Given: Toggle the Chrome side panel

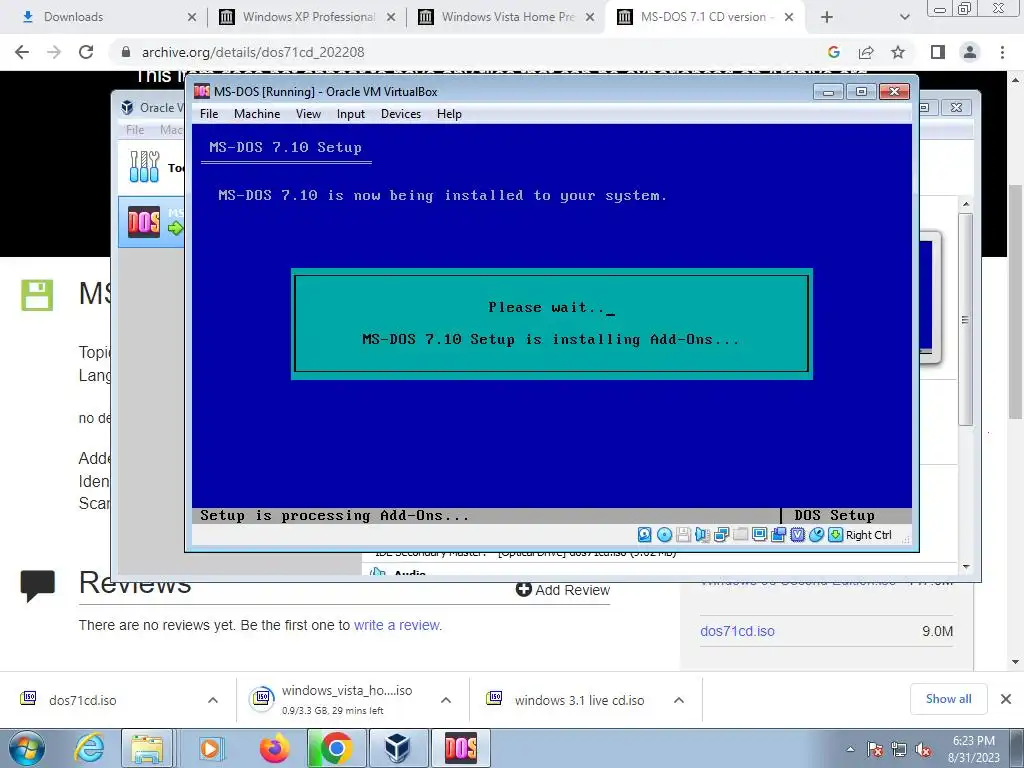Looking at the screenshot, I should [x=938, y=52].
